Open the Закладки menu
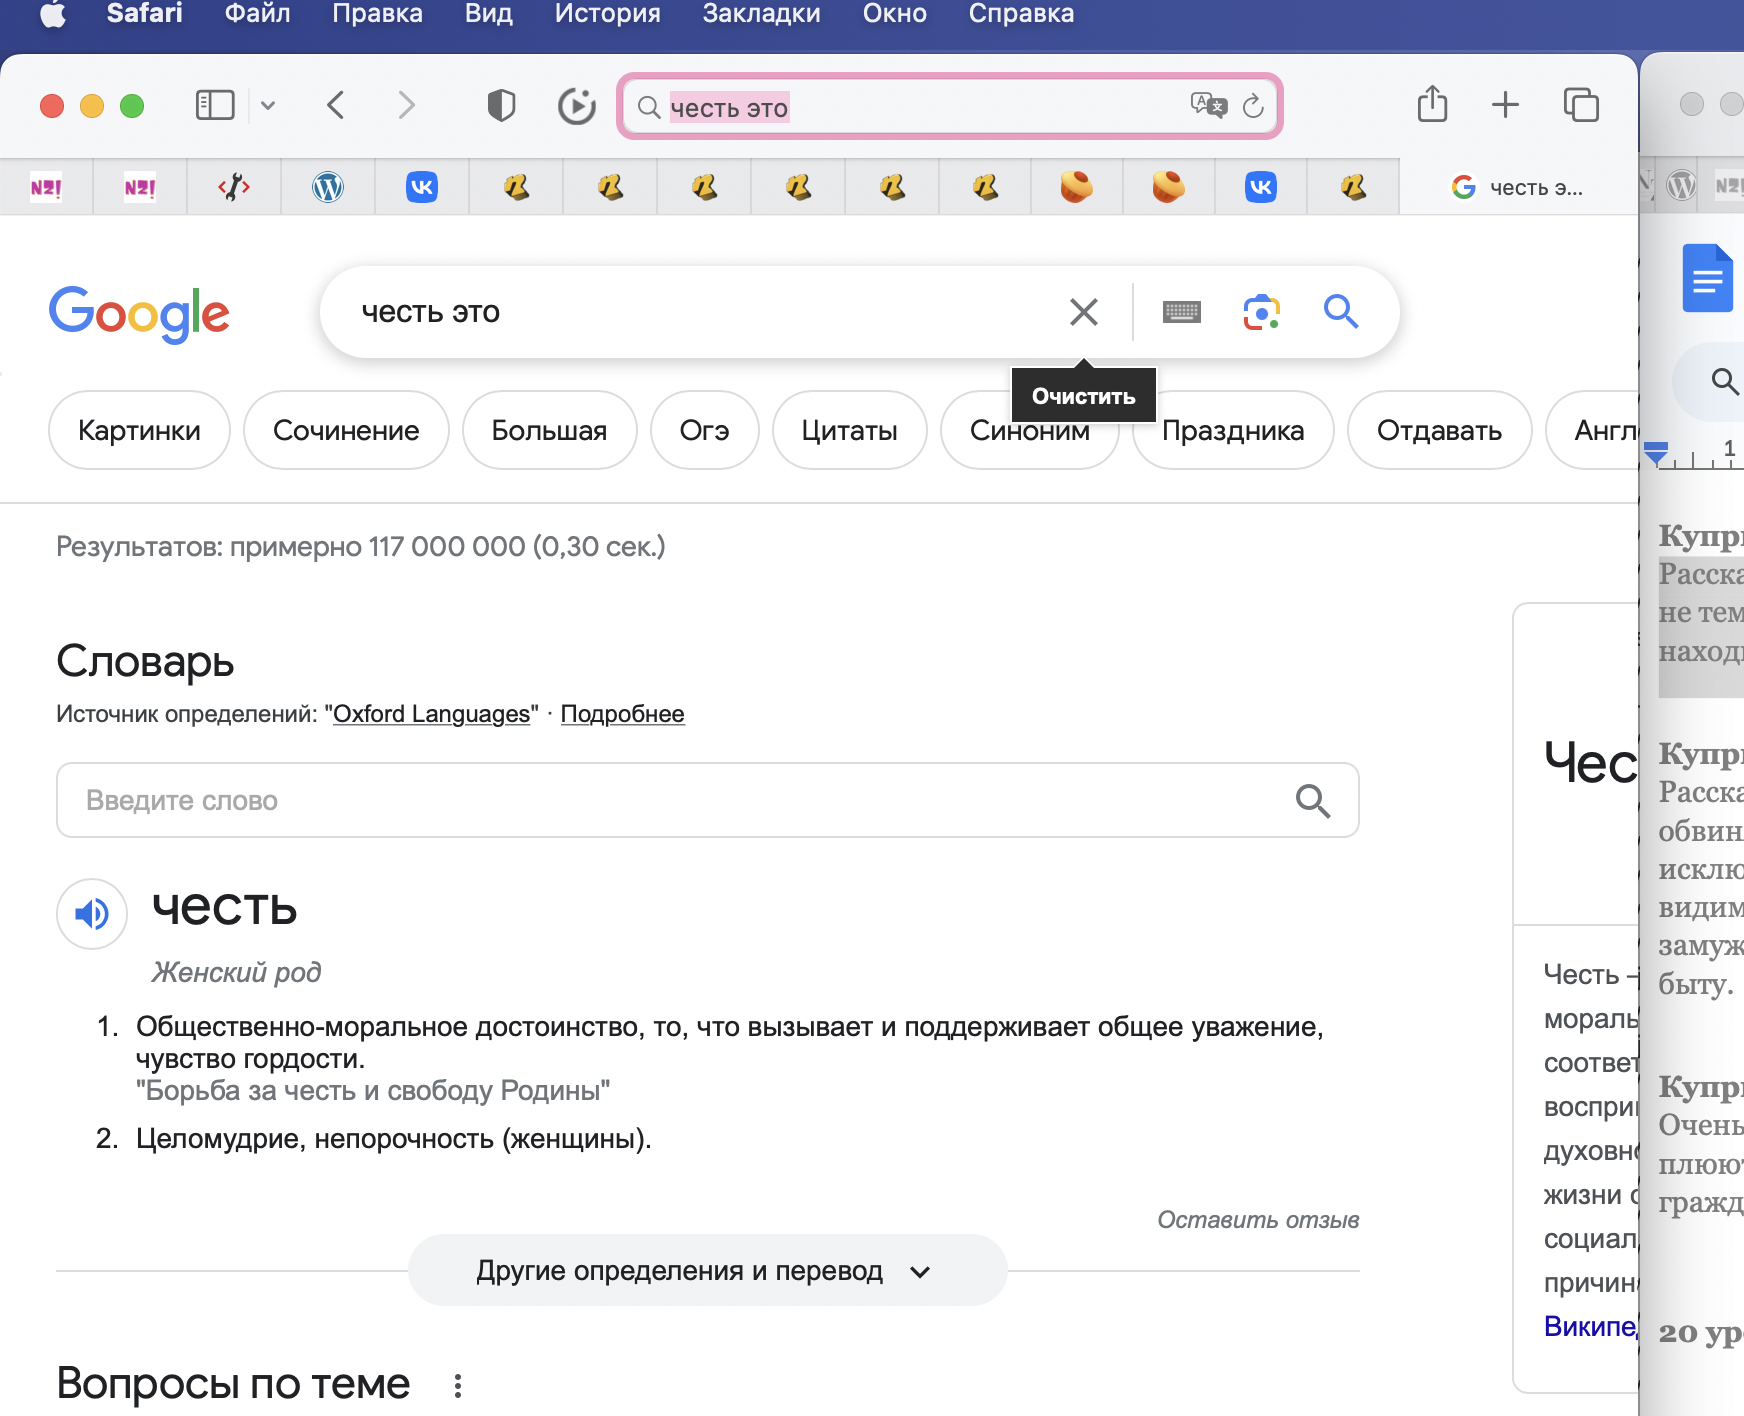This screenshot has width=1744, height=1416. pos(761,14)
